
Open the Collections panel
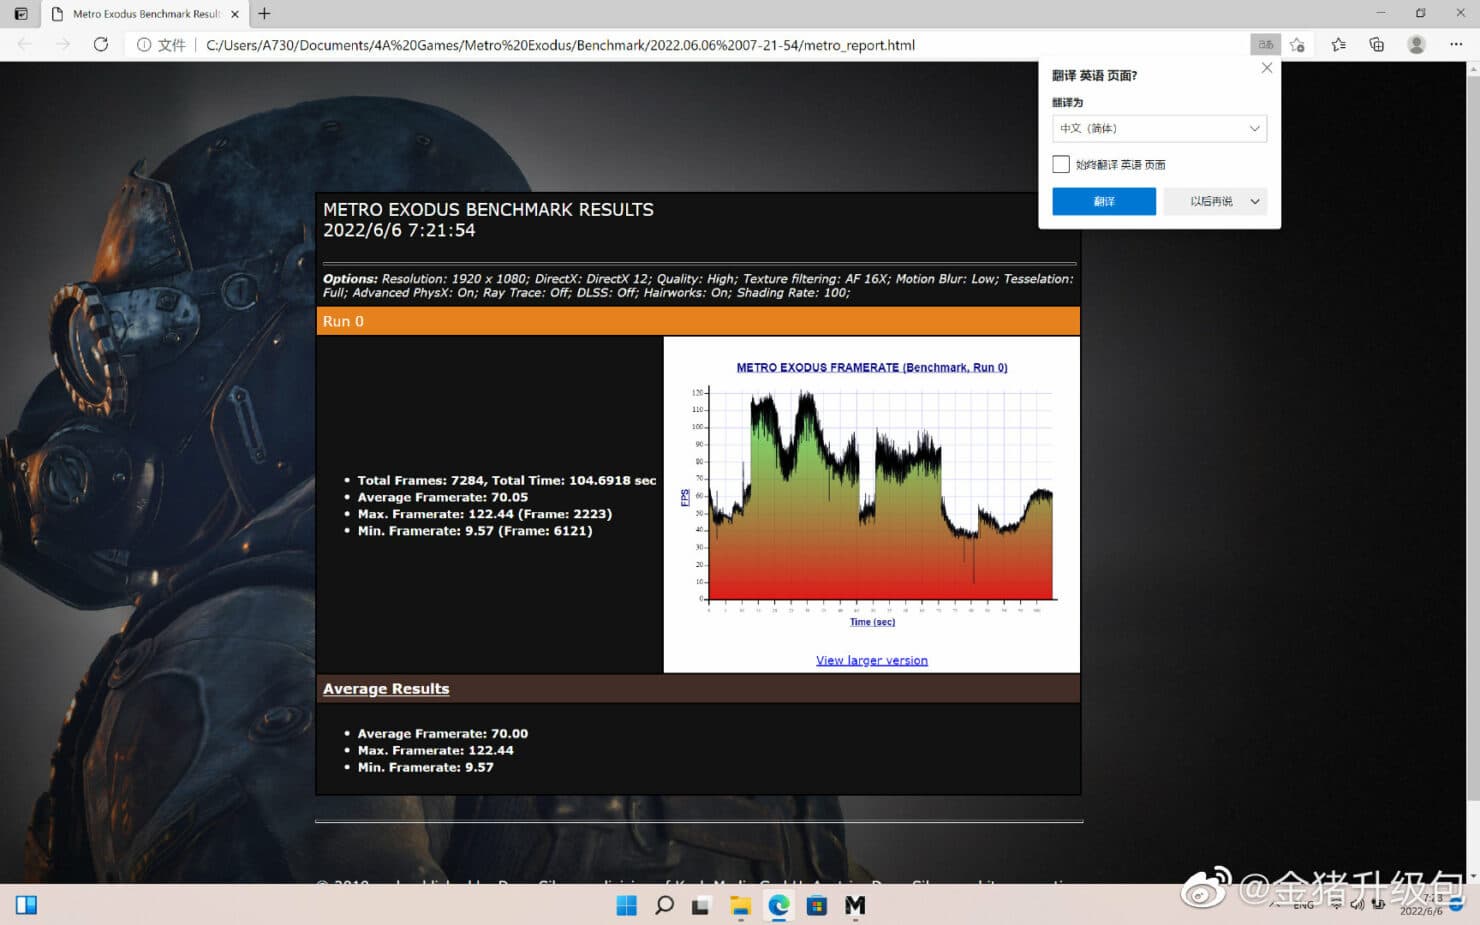point(1377,45)
